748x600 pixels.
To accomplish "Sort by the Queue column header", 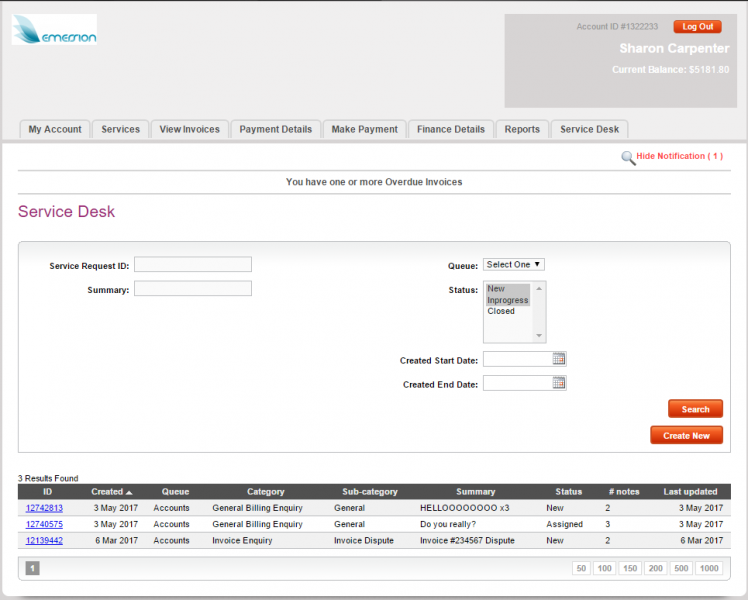I will point(176,492).
